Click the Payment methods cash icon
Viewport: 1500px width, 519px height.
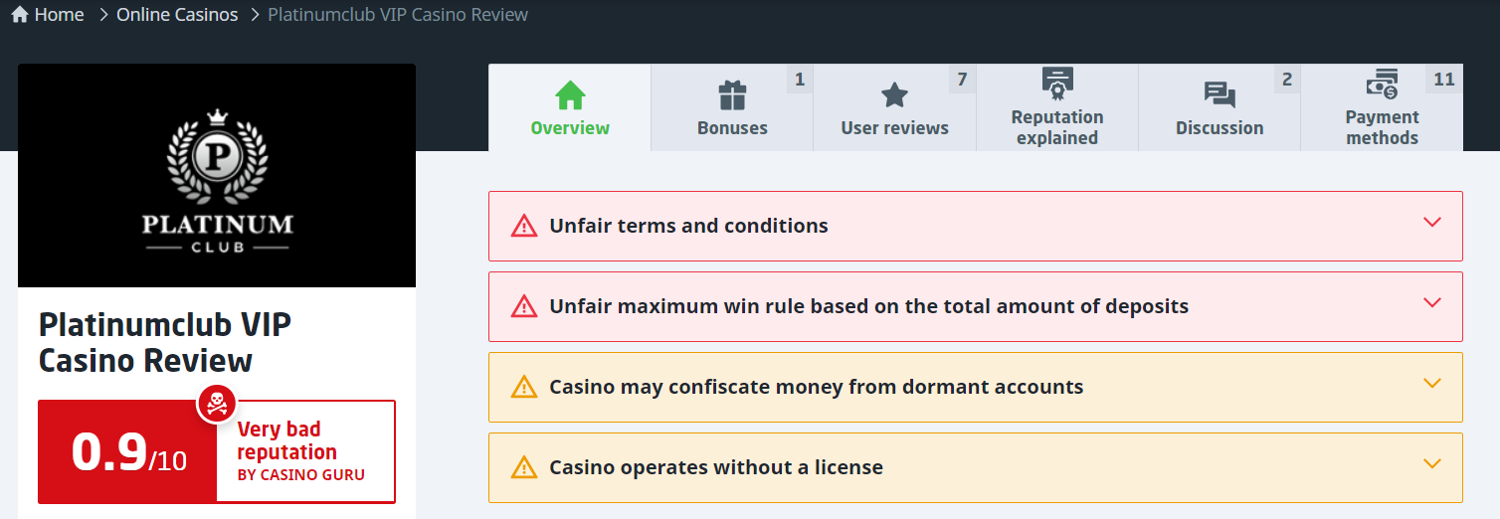[1382, 84]
